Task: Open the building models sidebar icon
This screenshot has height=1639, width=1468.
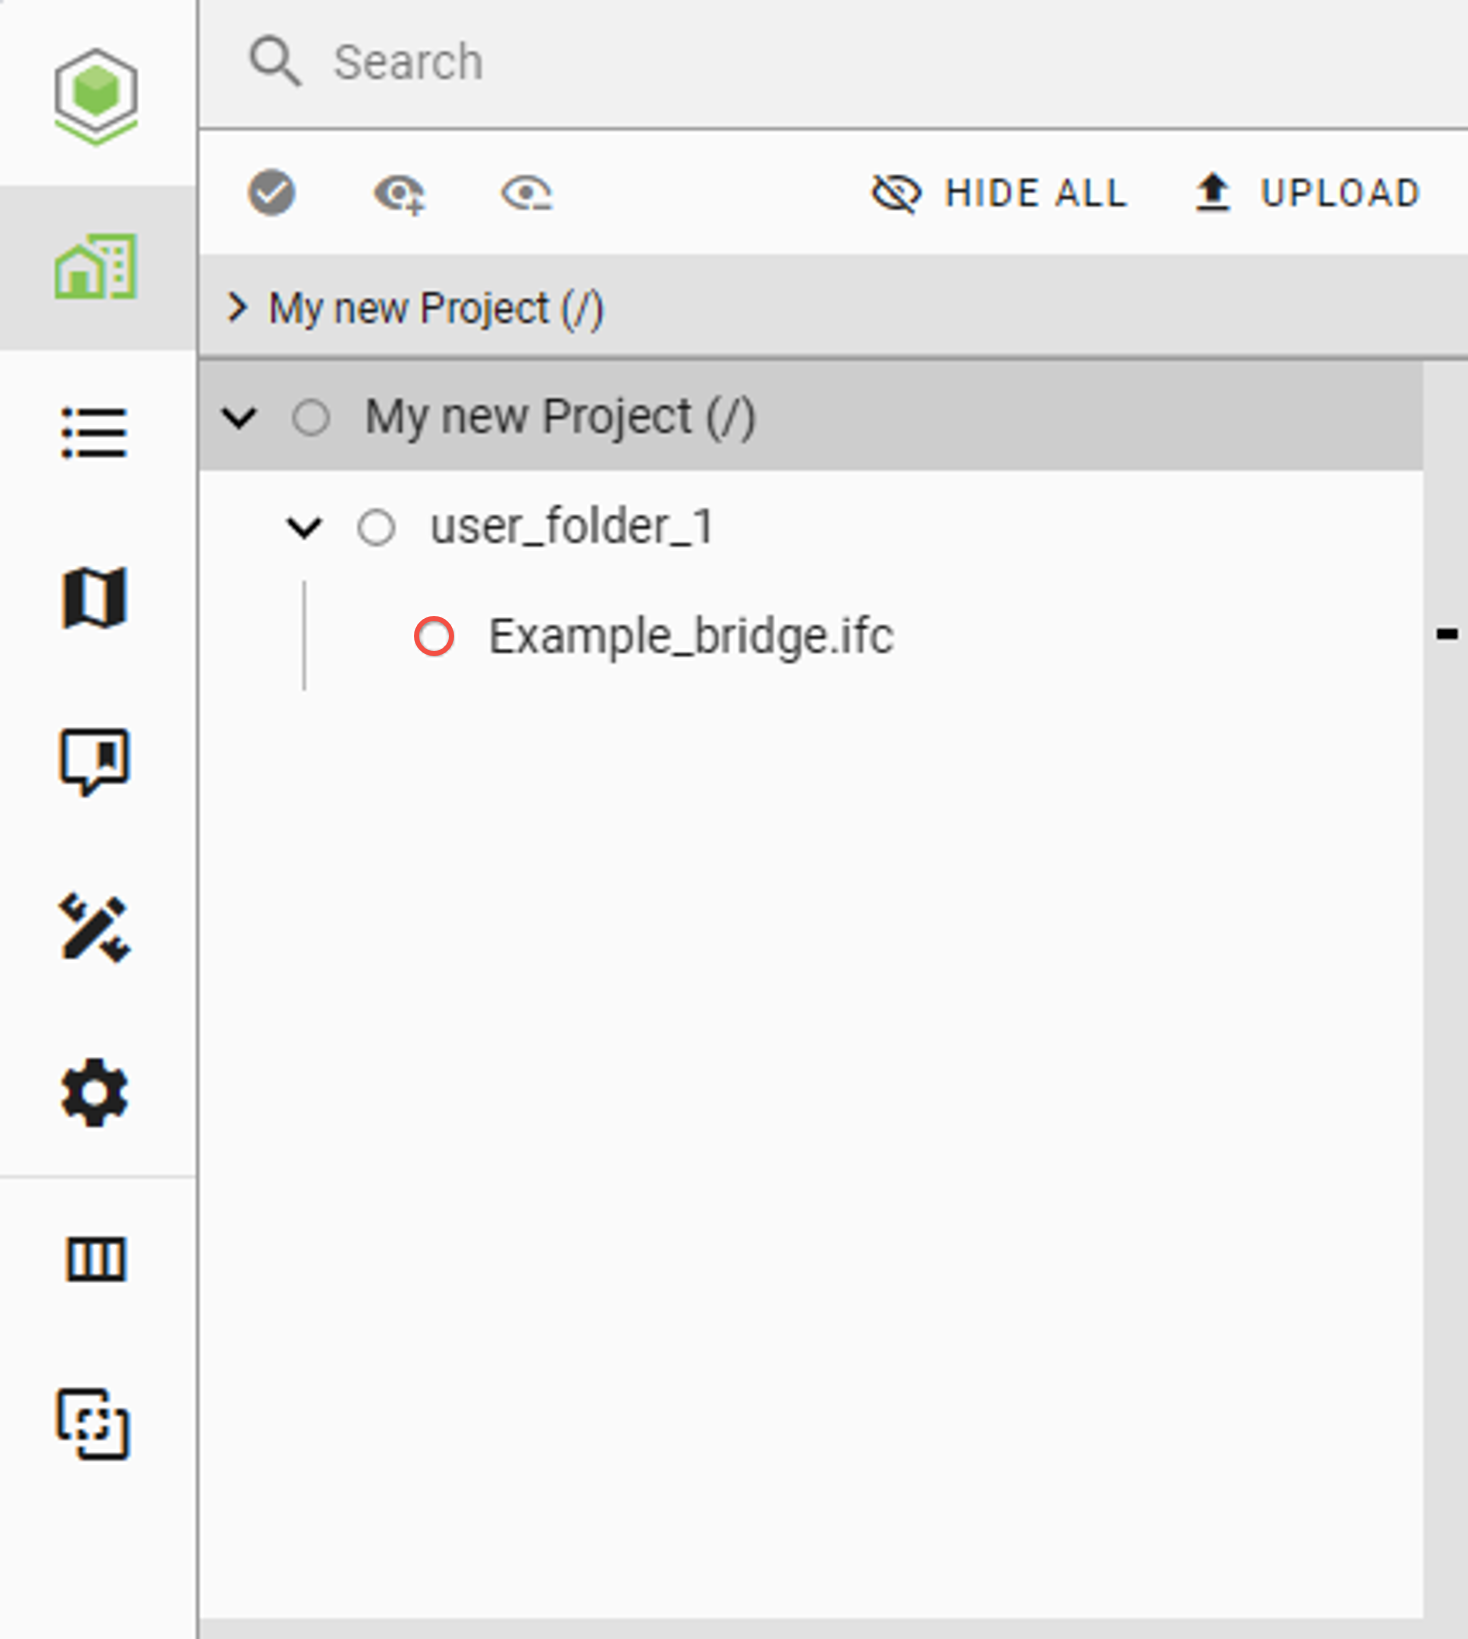Action: coord(96,267)
